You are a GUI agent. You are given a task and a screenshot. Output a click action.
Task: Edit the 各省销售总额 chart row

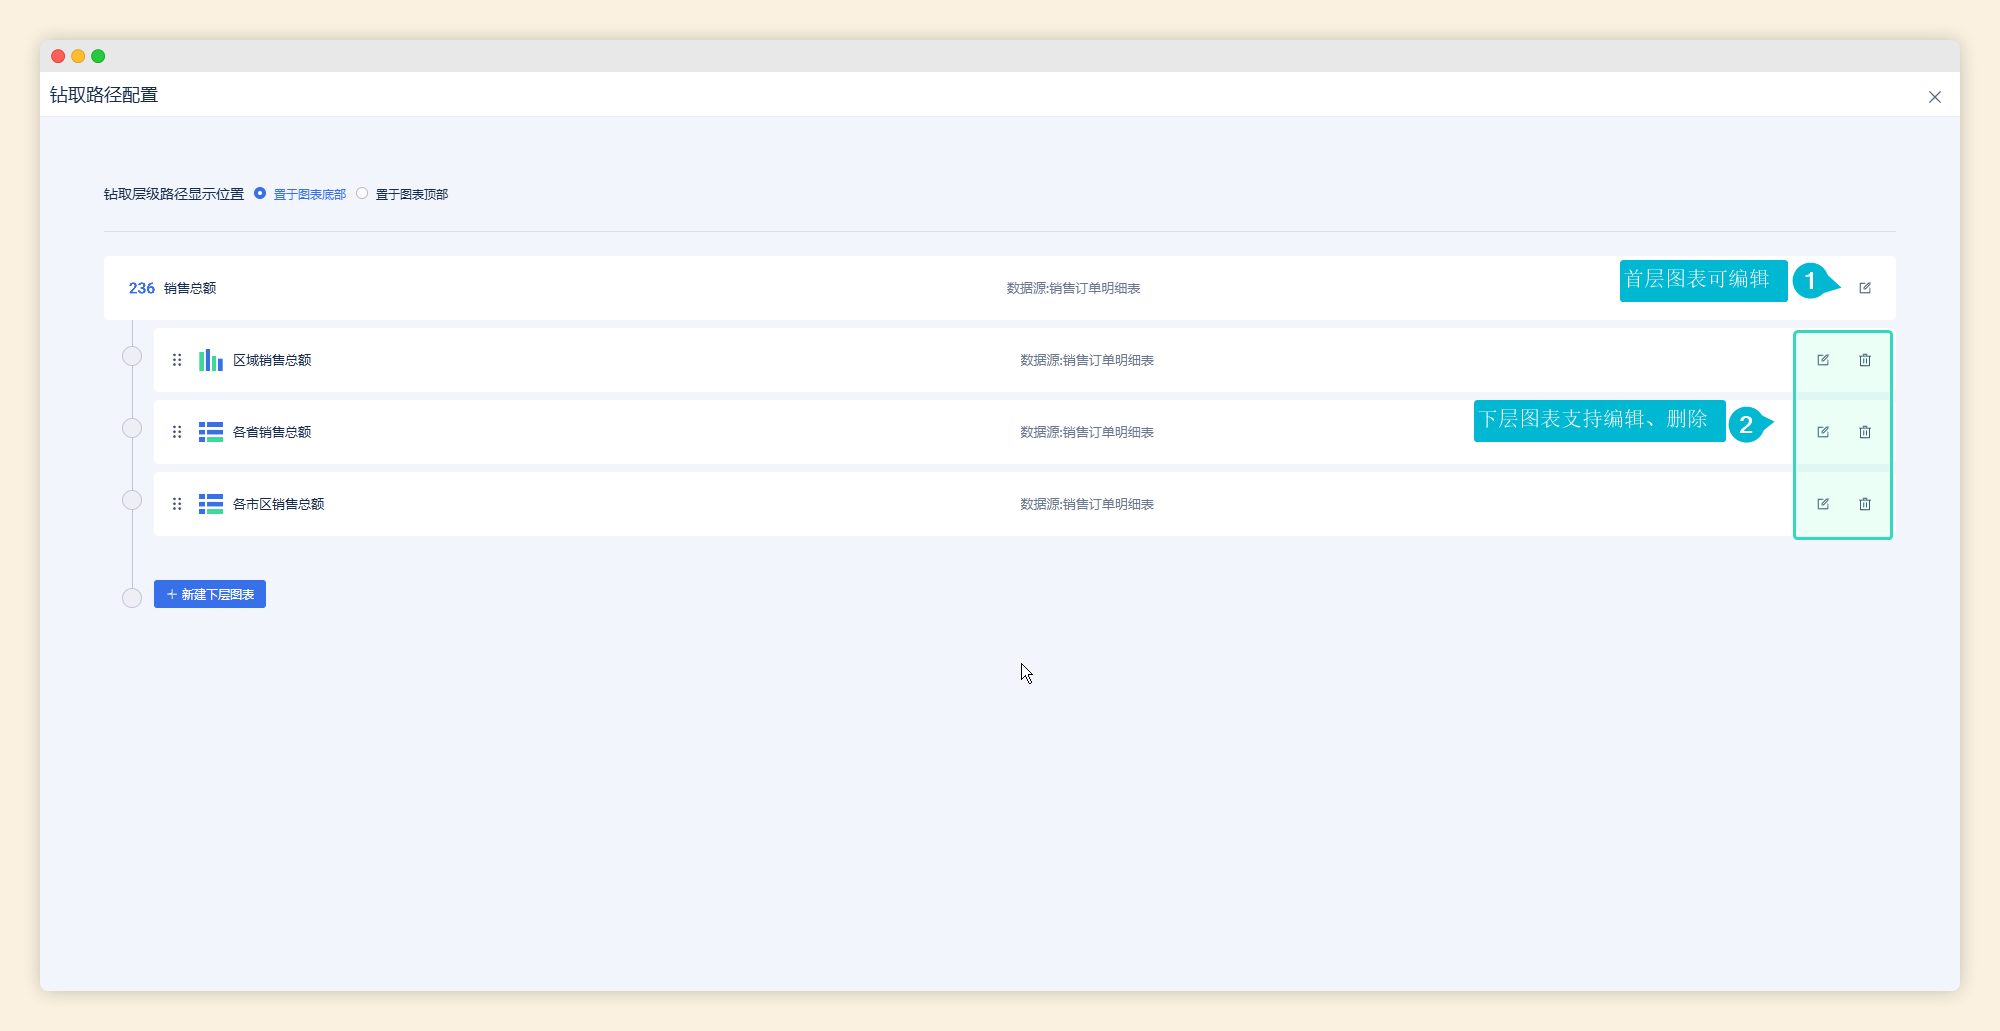click(x=1823, y=432)
